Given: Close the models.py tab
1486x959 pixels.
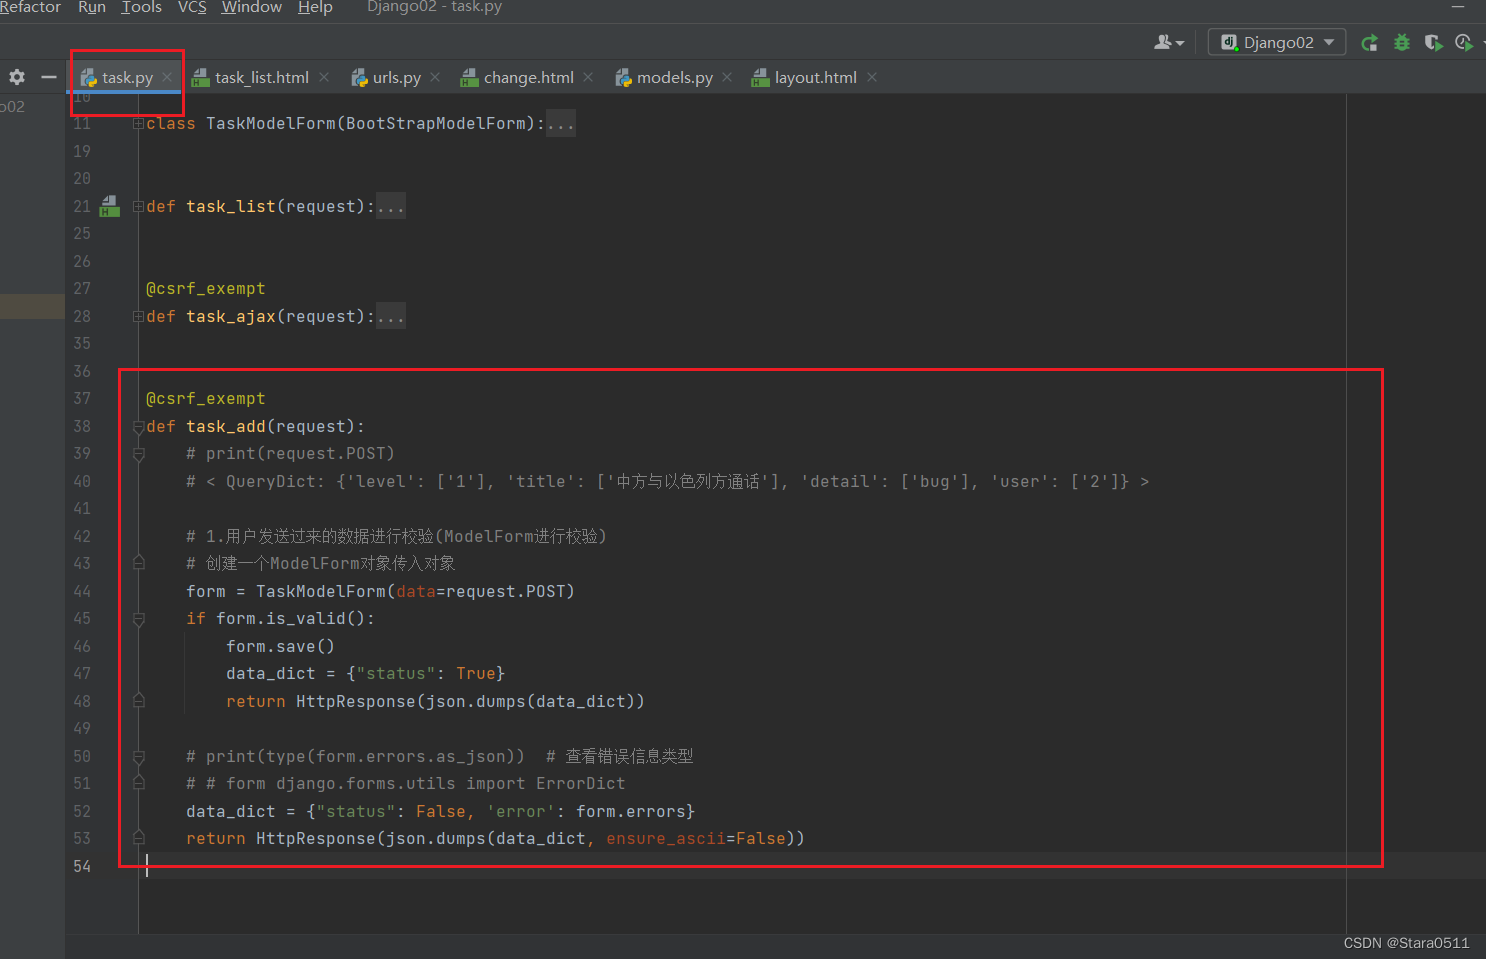Looking at the screenshot, I should 727,77.
